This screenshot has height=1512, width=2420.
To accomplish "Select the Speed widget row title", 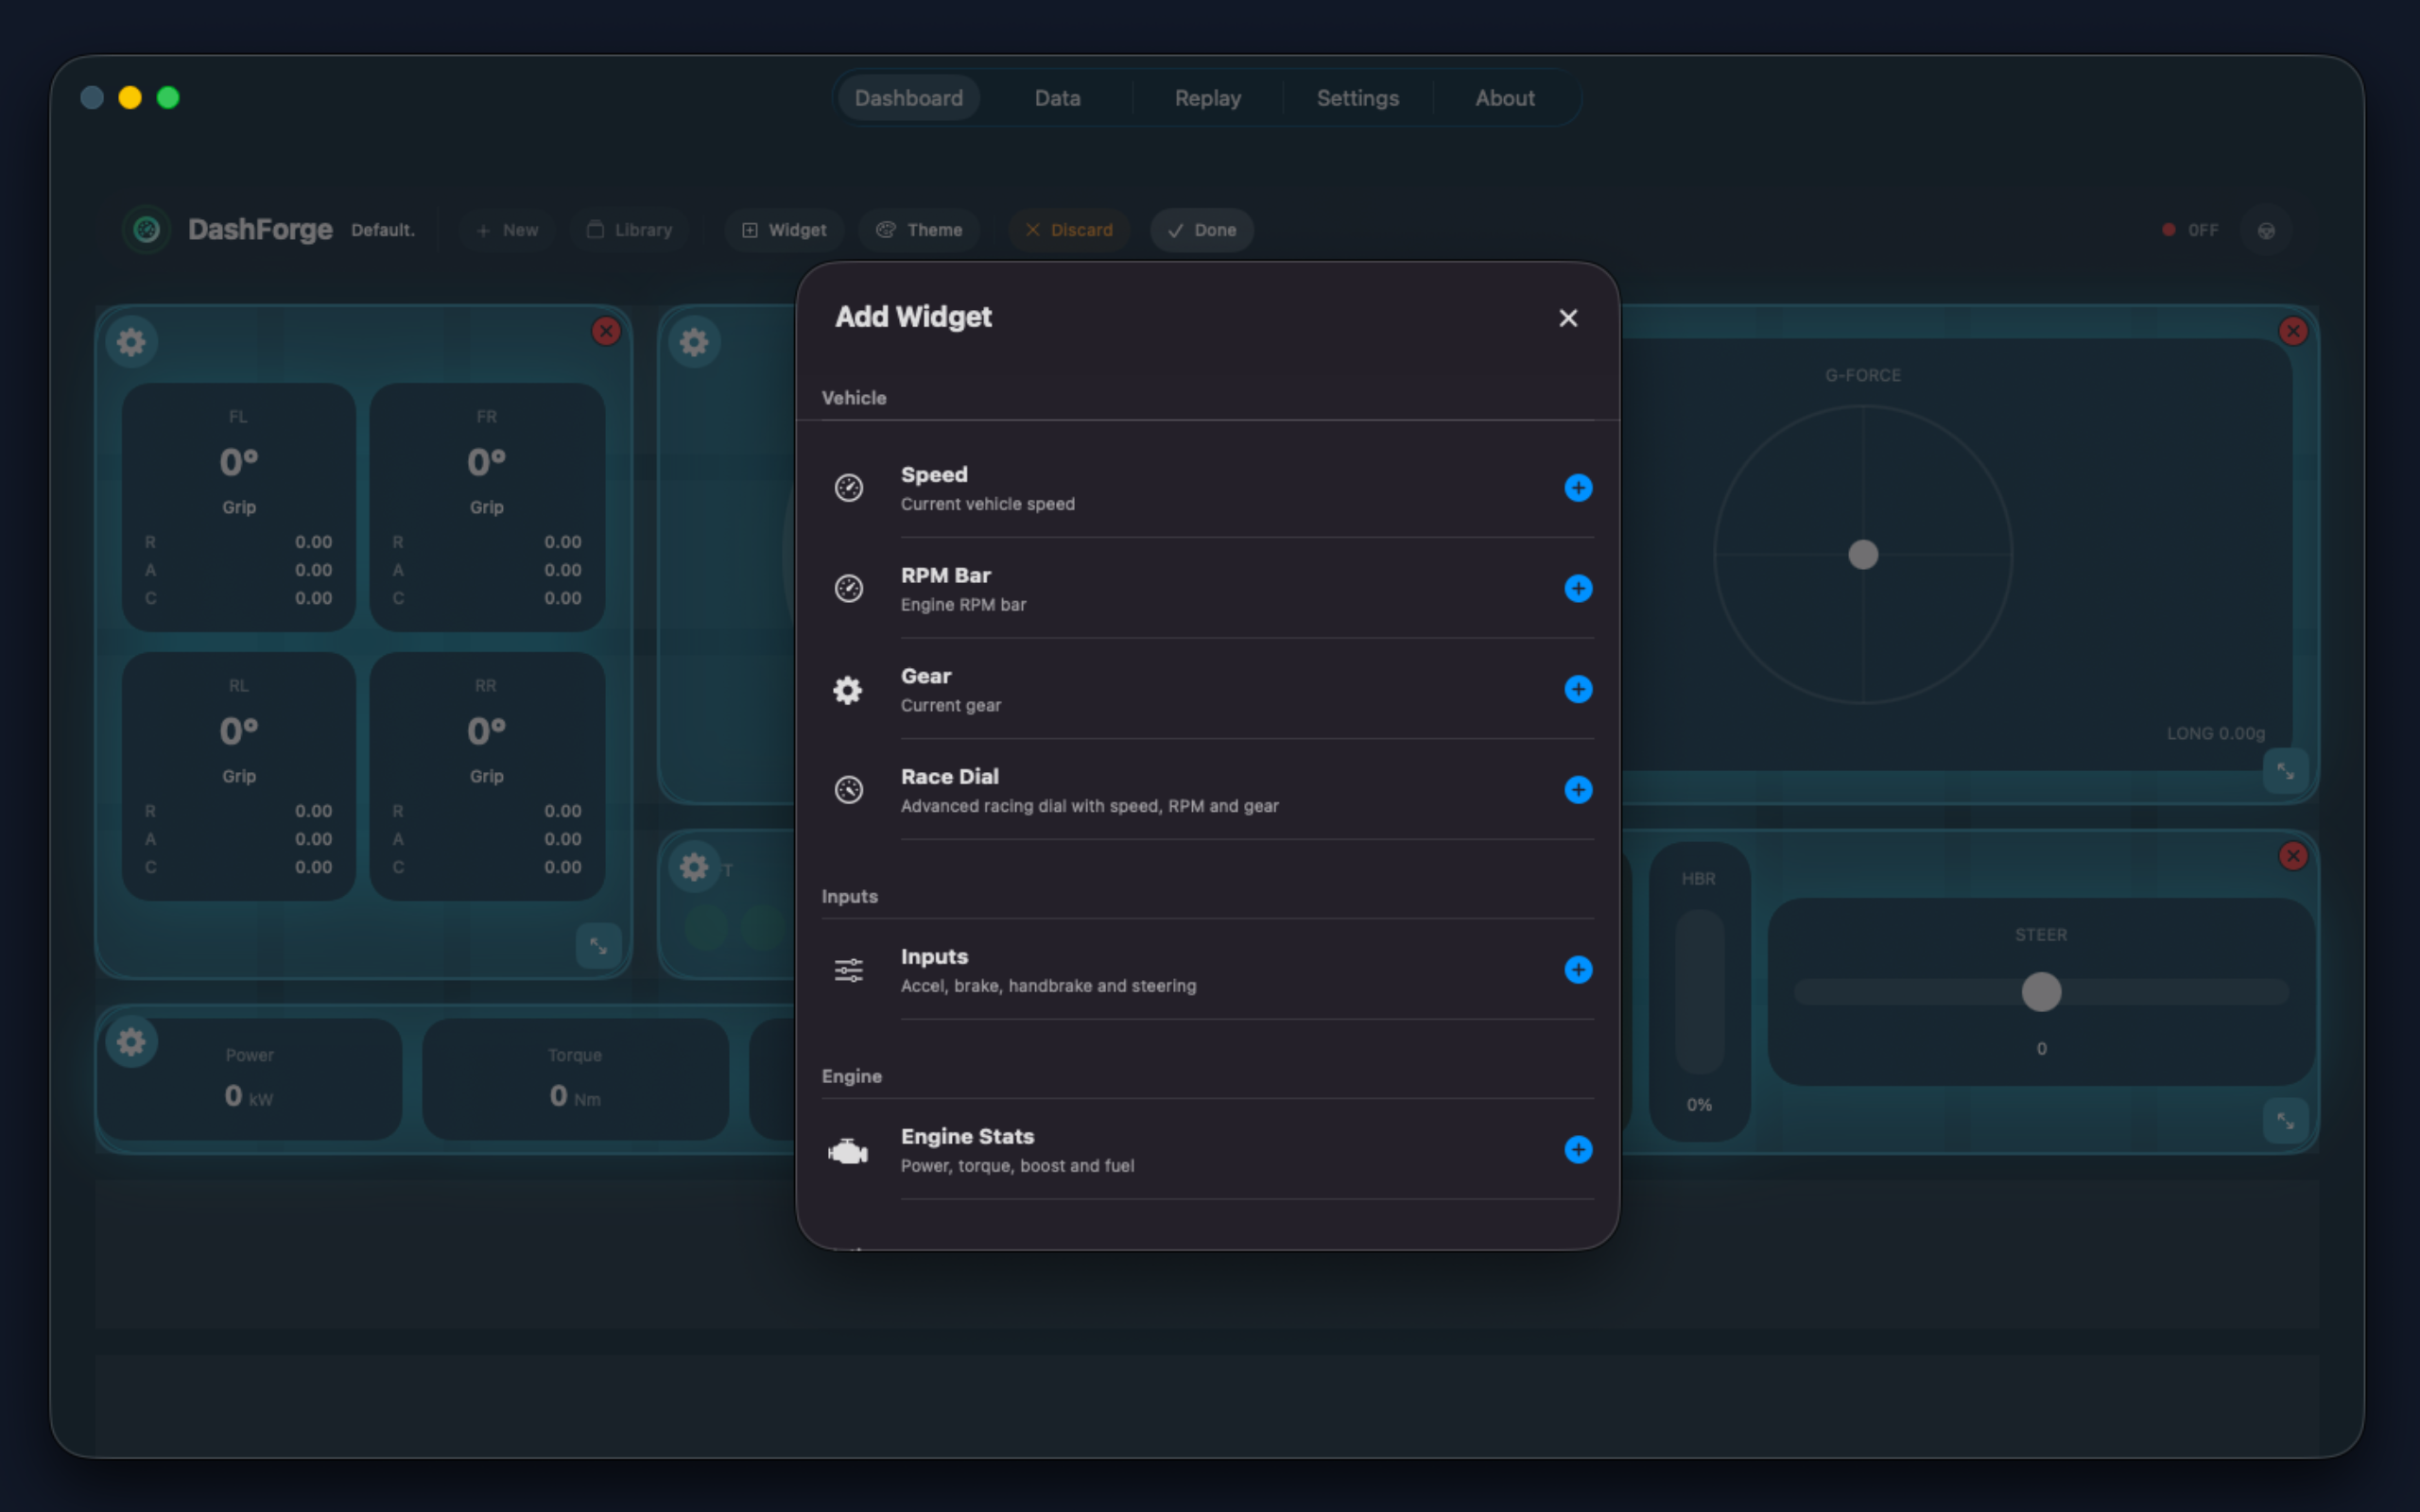I will 934,474.
